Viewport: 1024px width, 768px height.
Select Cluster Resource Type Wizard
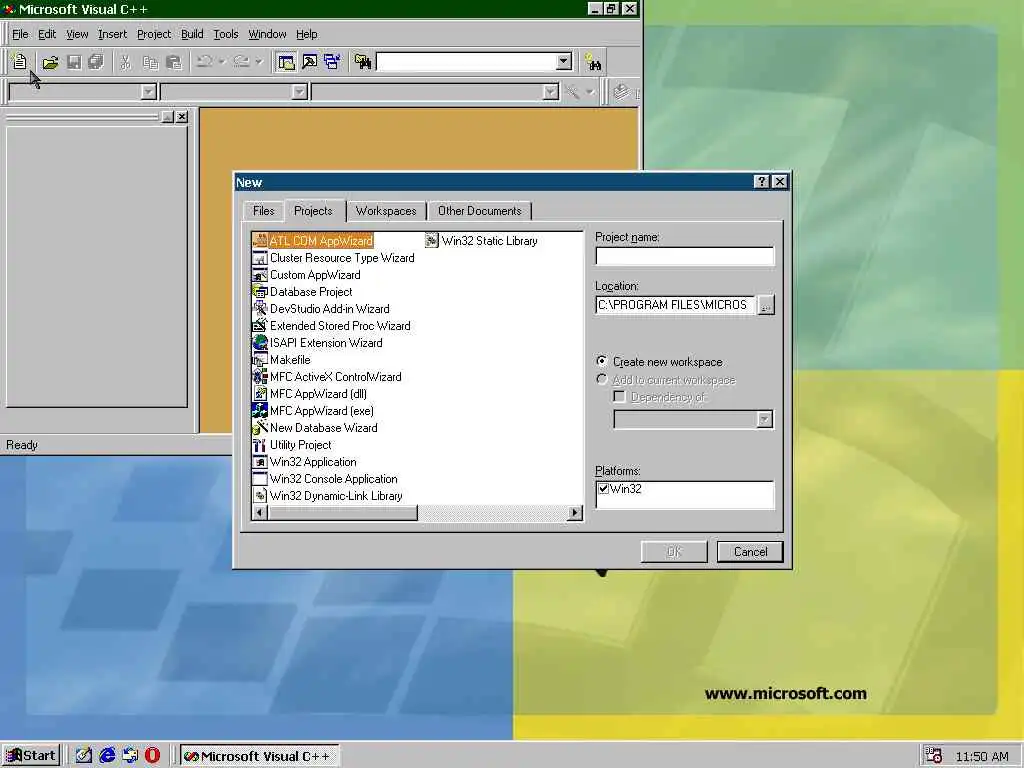(x=334, y=258)
